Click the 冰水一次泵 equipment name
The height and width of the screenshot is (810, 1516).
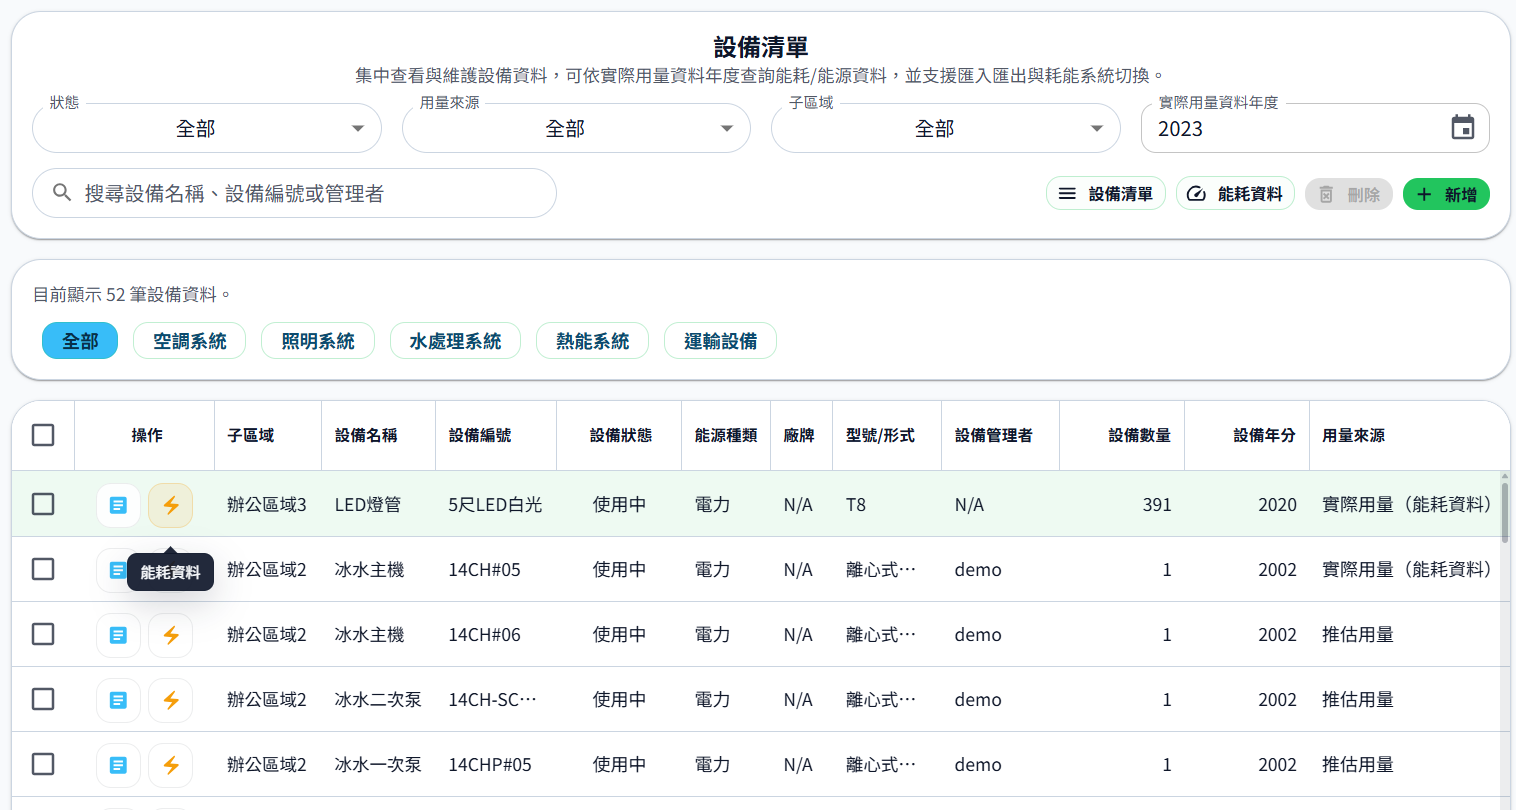(378, 765)
